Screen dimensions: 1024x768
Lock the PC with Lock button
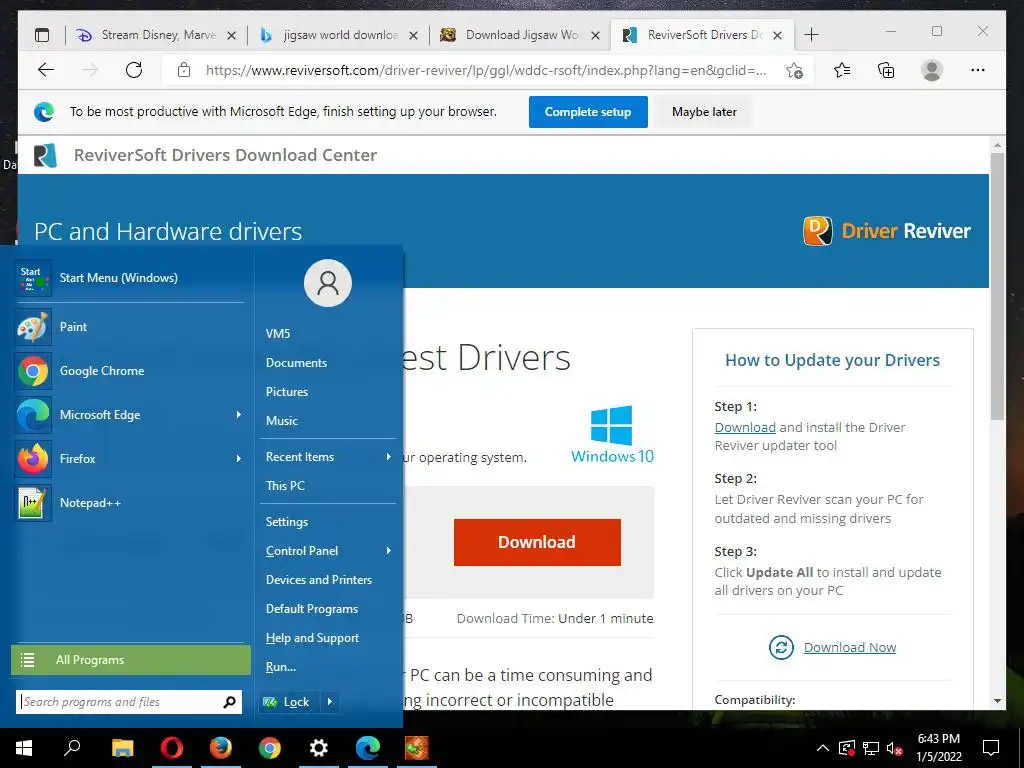tap(288, 702)
